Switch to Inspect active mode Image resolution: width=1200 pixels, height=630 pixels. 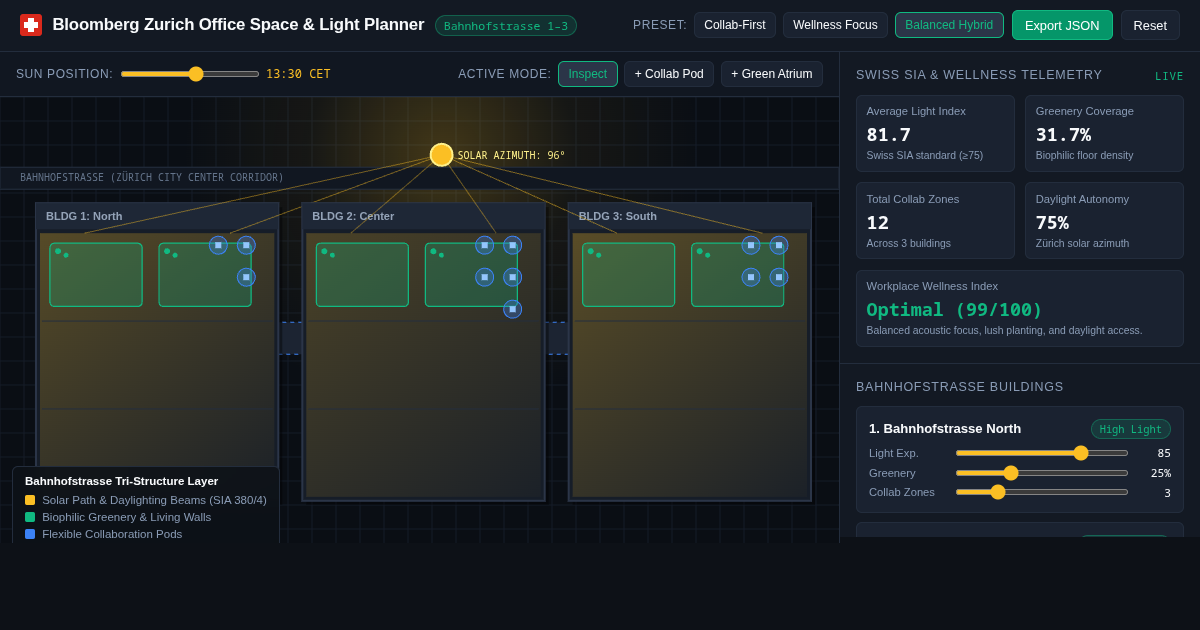(588, 74)
